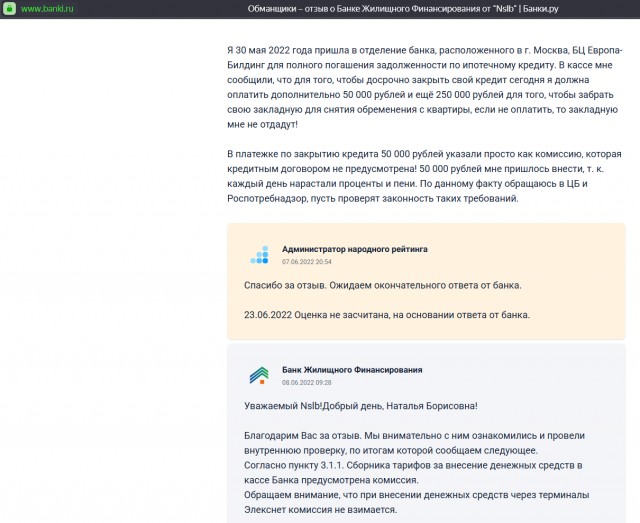Click the Банк Жилищного Финансирования logo icon
The image size is (640, 523).
(x=259, y=376)
